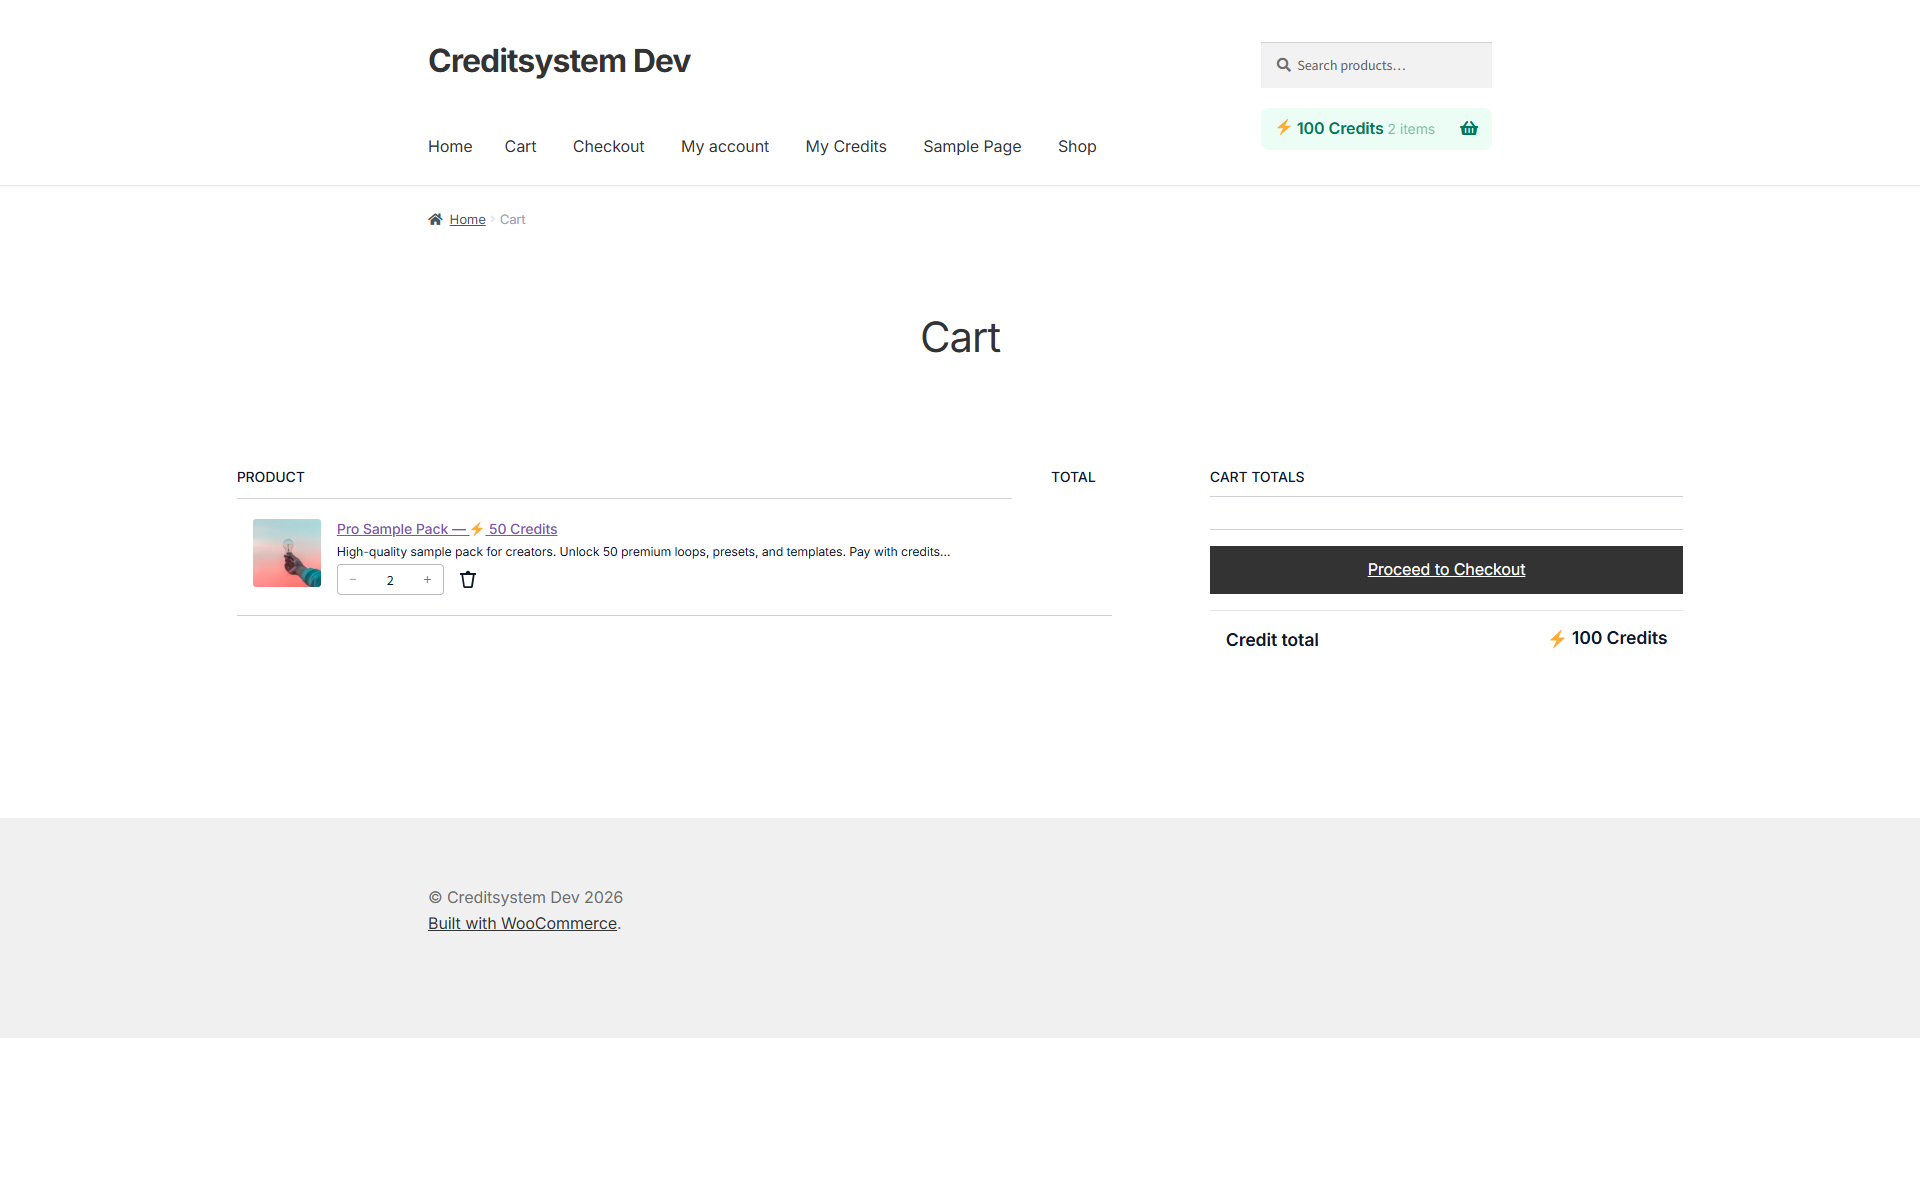
Task: Click the basket icon in header cart
Action: 1469,128
